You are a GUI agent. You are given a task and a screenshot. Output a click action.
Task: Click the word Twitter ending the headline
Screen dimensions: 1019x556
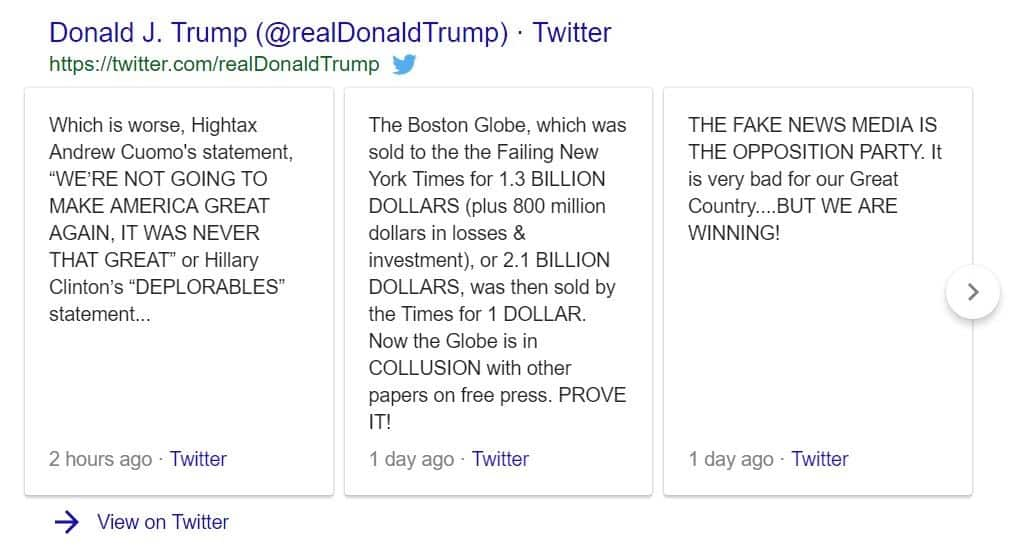coord(572,32)
